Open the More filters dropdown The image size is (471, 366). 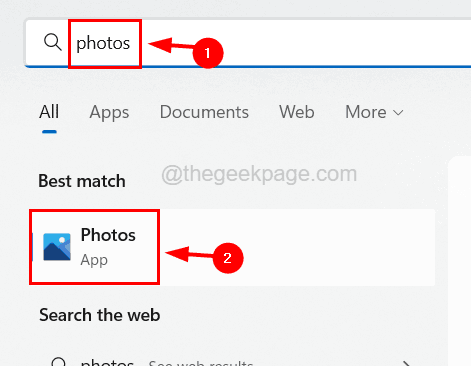374,112
